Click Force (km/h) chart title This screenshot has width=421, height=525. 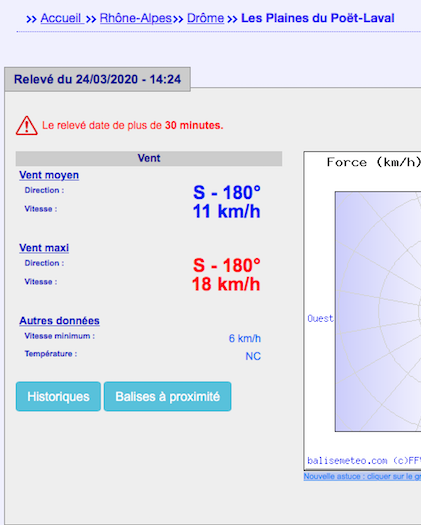click(x=373, y=162)
